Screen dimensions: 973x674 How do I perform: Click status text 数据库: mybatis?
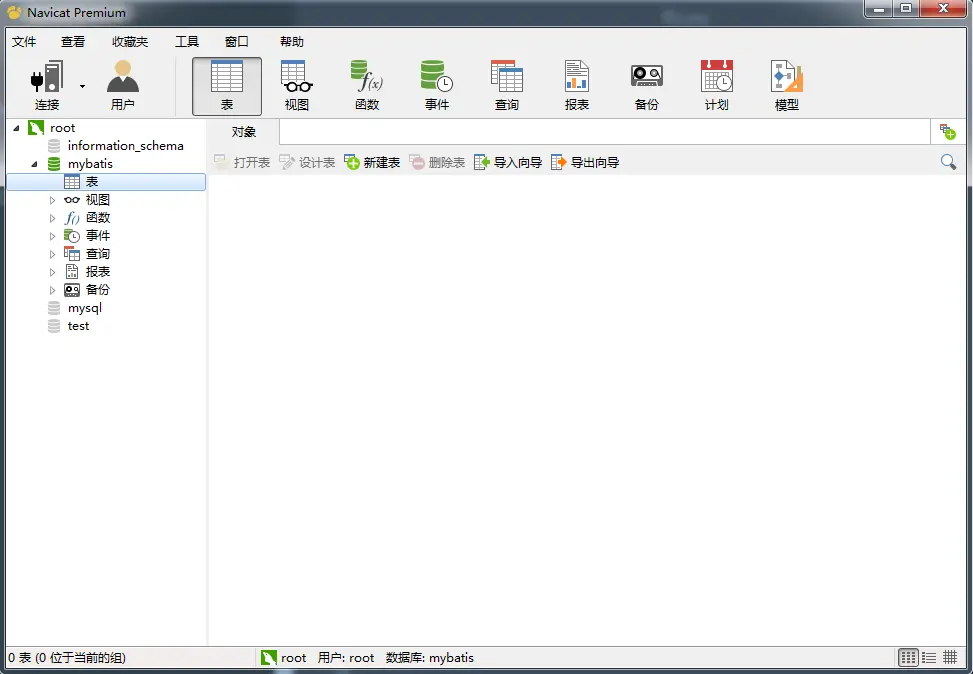429,658
